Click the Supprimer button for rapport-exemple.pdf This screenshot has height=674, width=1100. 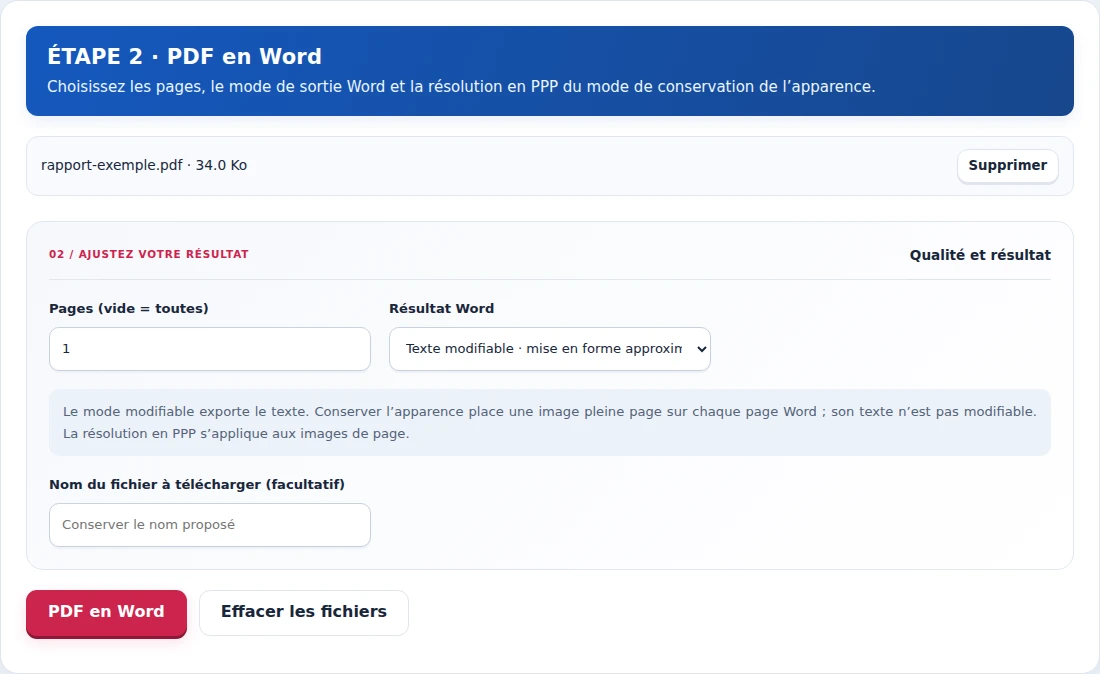(1007, 166)
